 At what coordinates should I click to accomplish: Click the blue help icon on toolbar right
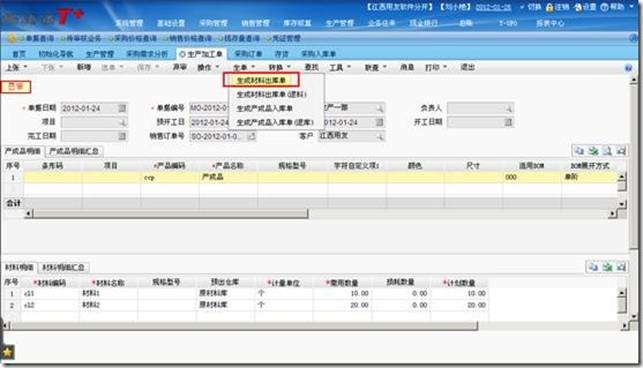click(x=629, y=68)
